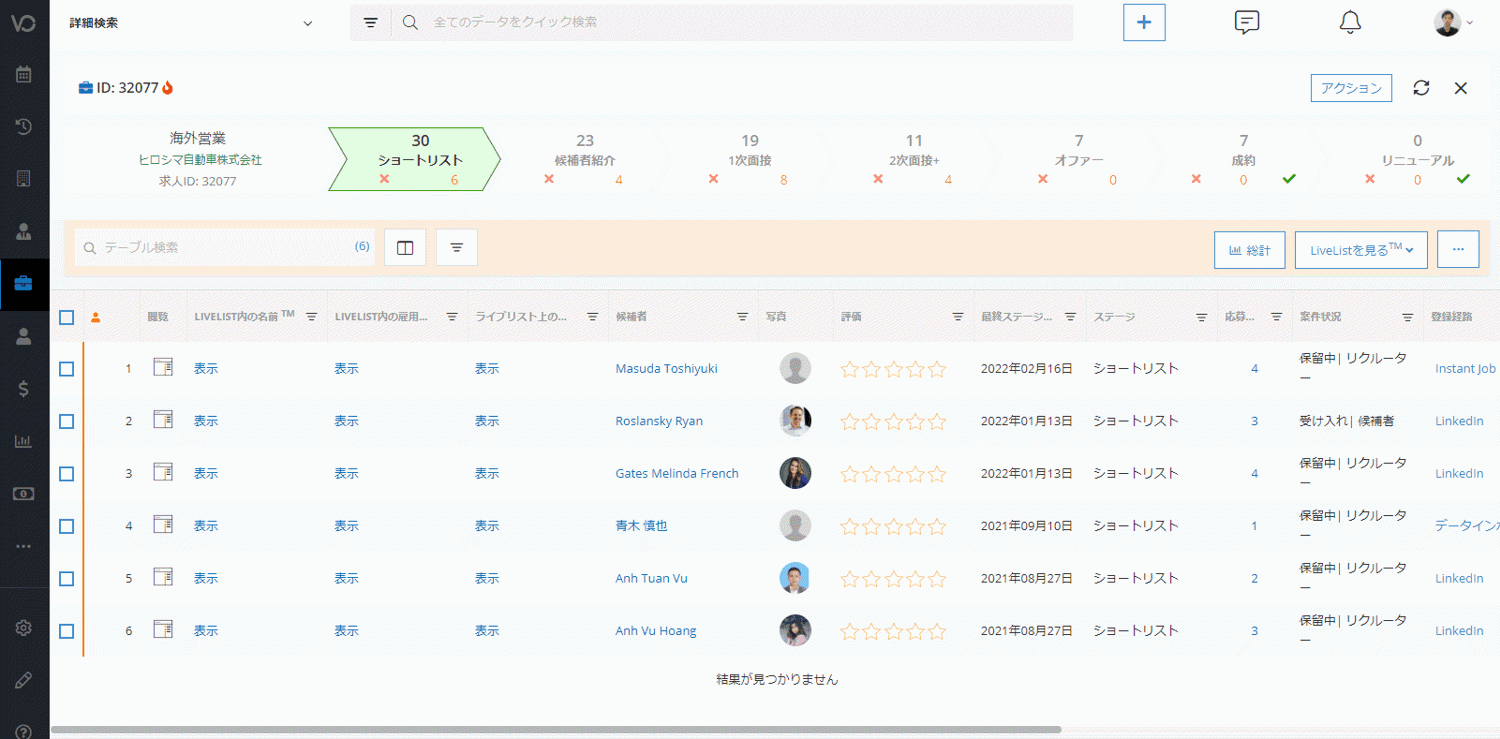Open the calendar icon in sidebar

[x=24, y=74]
